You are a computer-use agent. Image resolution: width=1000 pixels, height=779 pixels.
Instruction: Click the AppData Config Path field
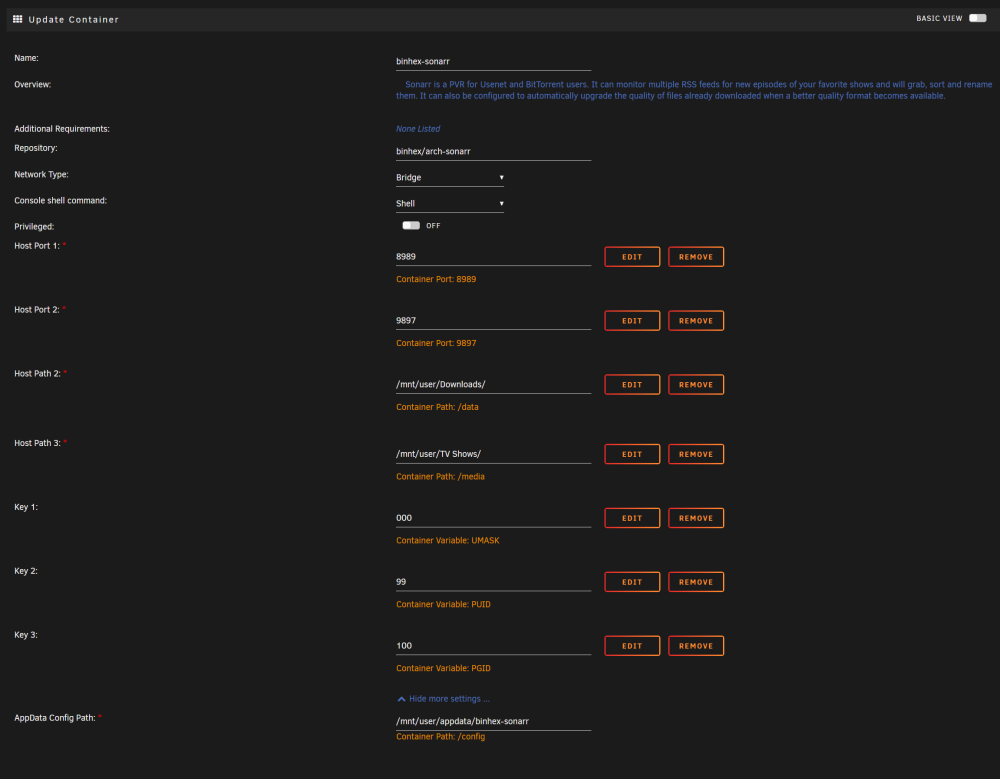coord(493,721)
